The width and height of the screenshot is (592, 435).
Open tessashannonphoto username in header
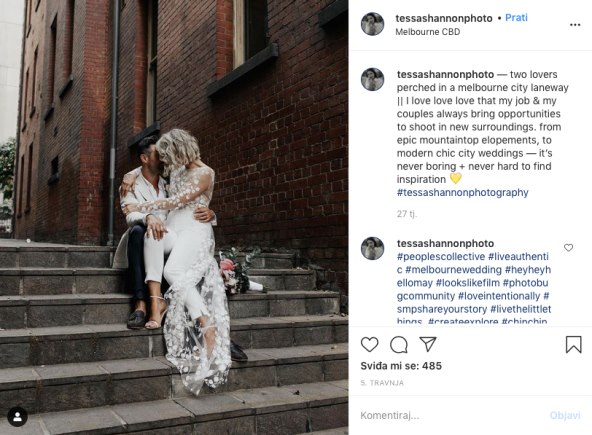click(x=444, y=18)
